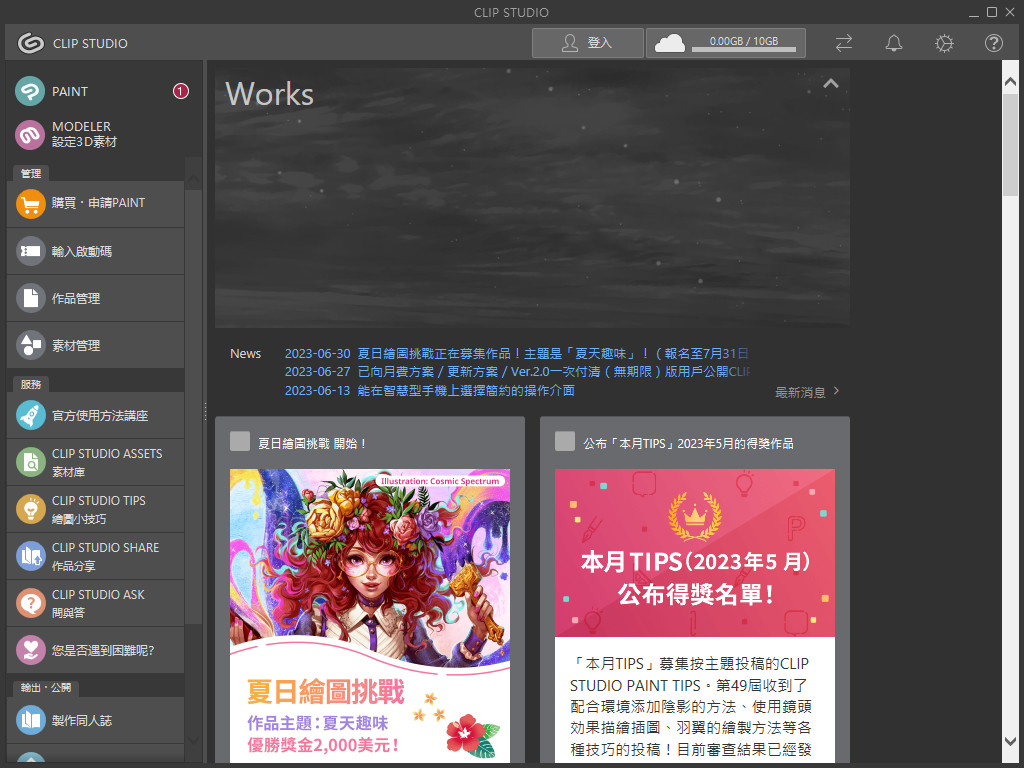The height and width of the screenshot is (768, 1024).
Task: Open the notifications bell
Action: tap(893, 43)
